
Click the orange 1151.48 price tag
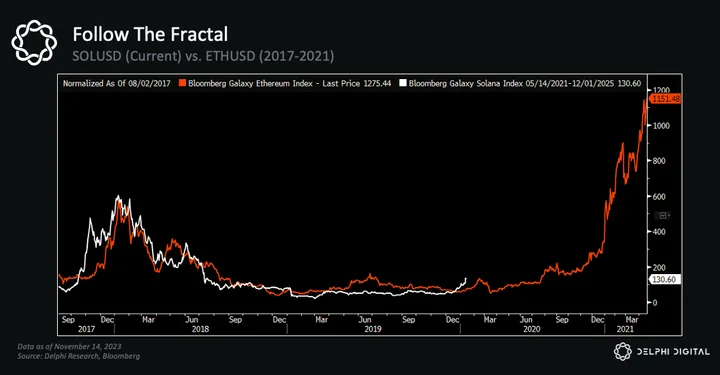665,99
